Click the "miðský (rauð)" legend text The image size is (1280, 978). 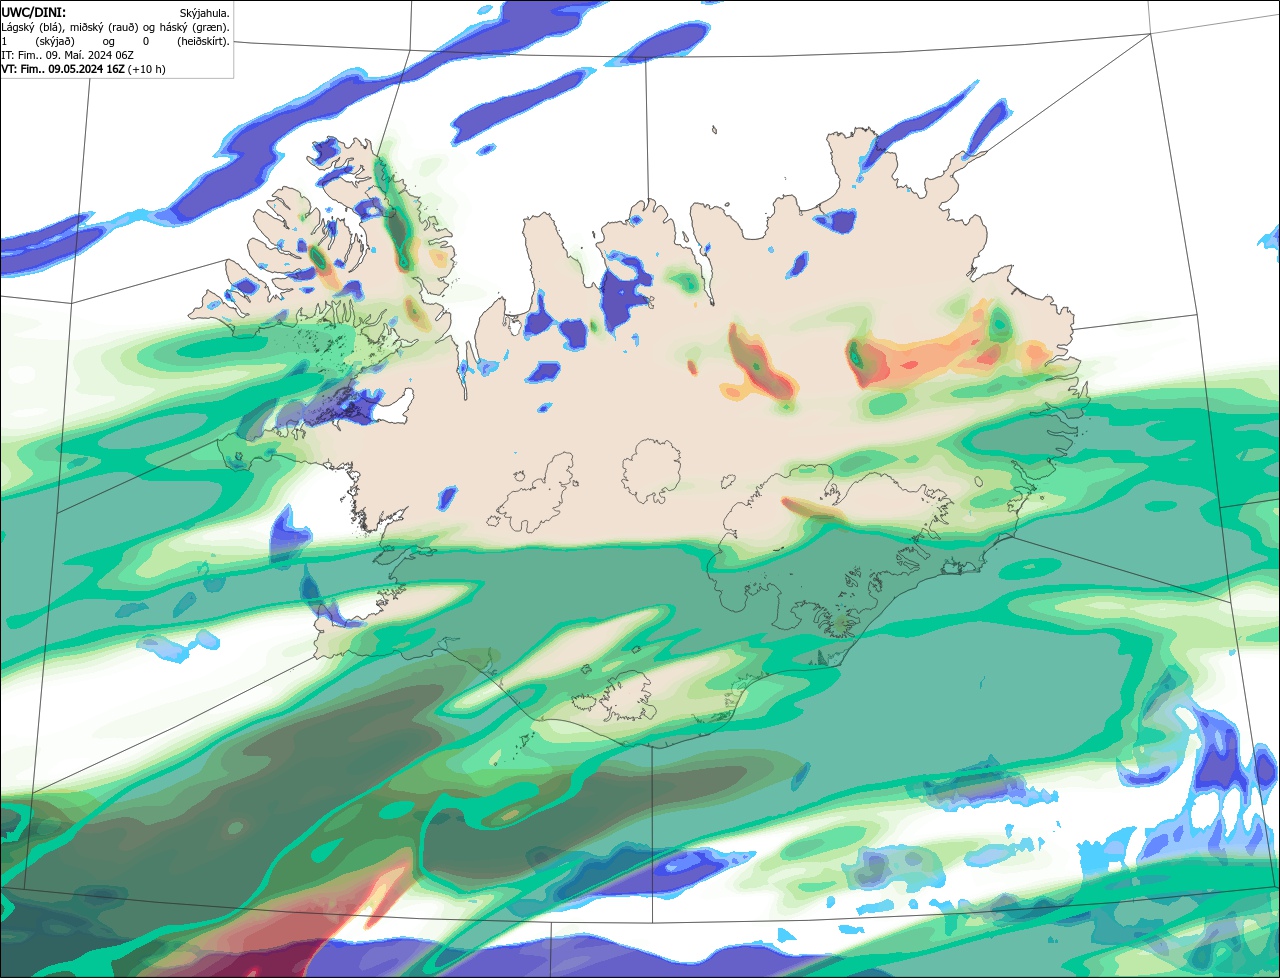click(104, 28)
